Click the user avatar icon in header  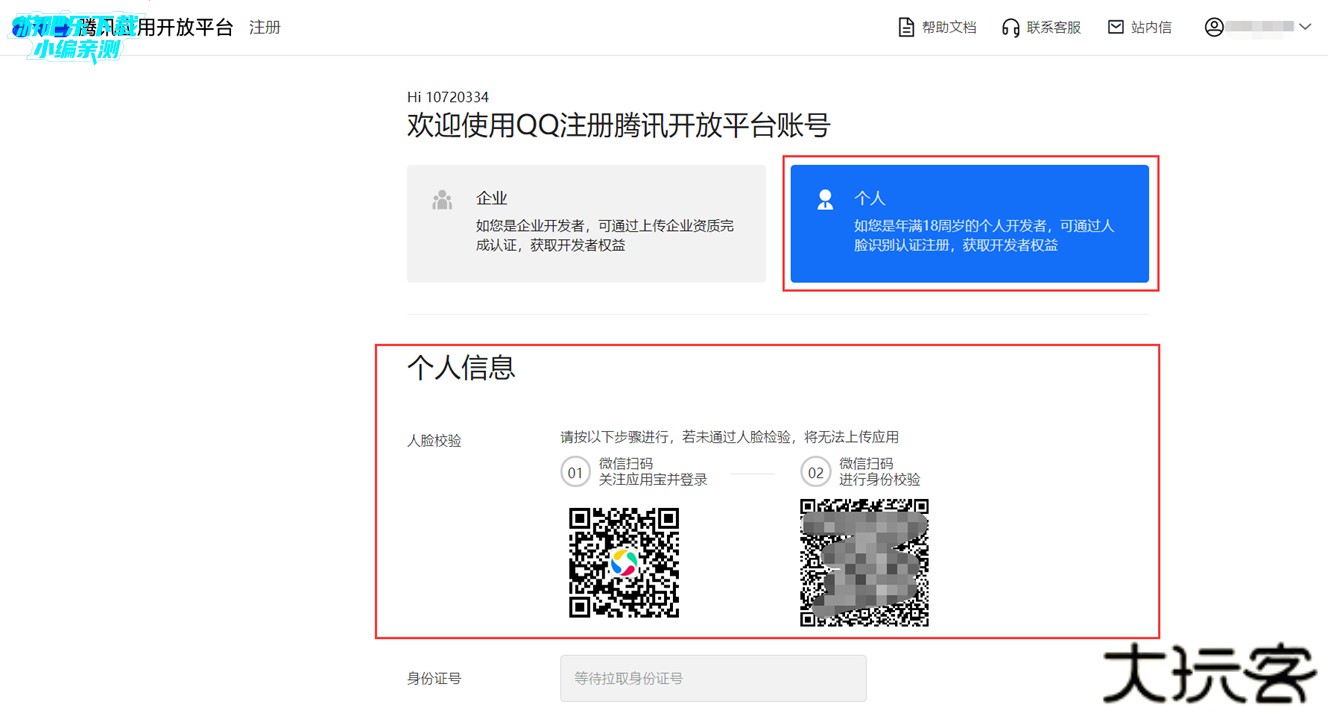[x=1213, y=27]
